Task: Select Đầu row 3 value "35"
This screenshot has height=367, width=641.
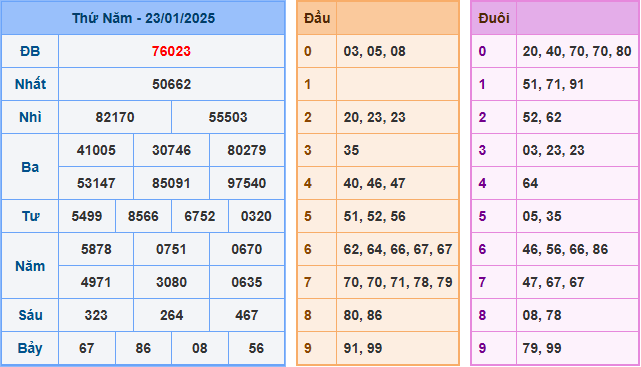Action: [351, 150]
